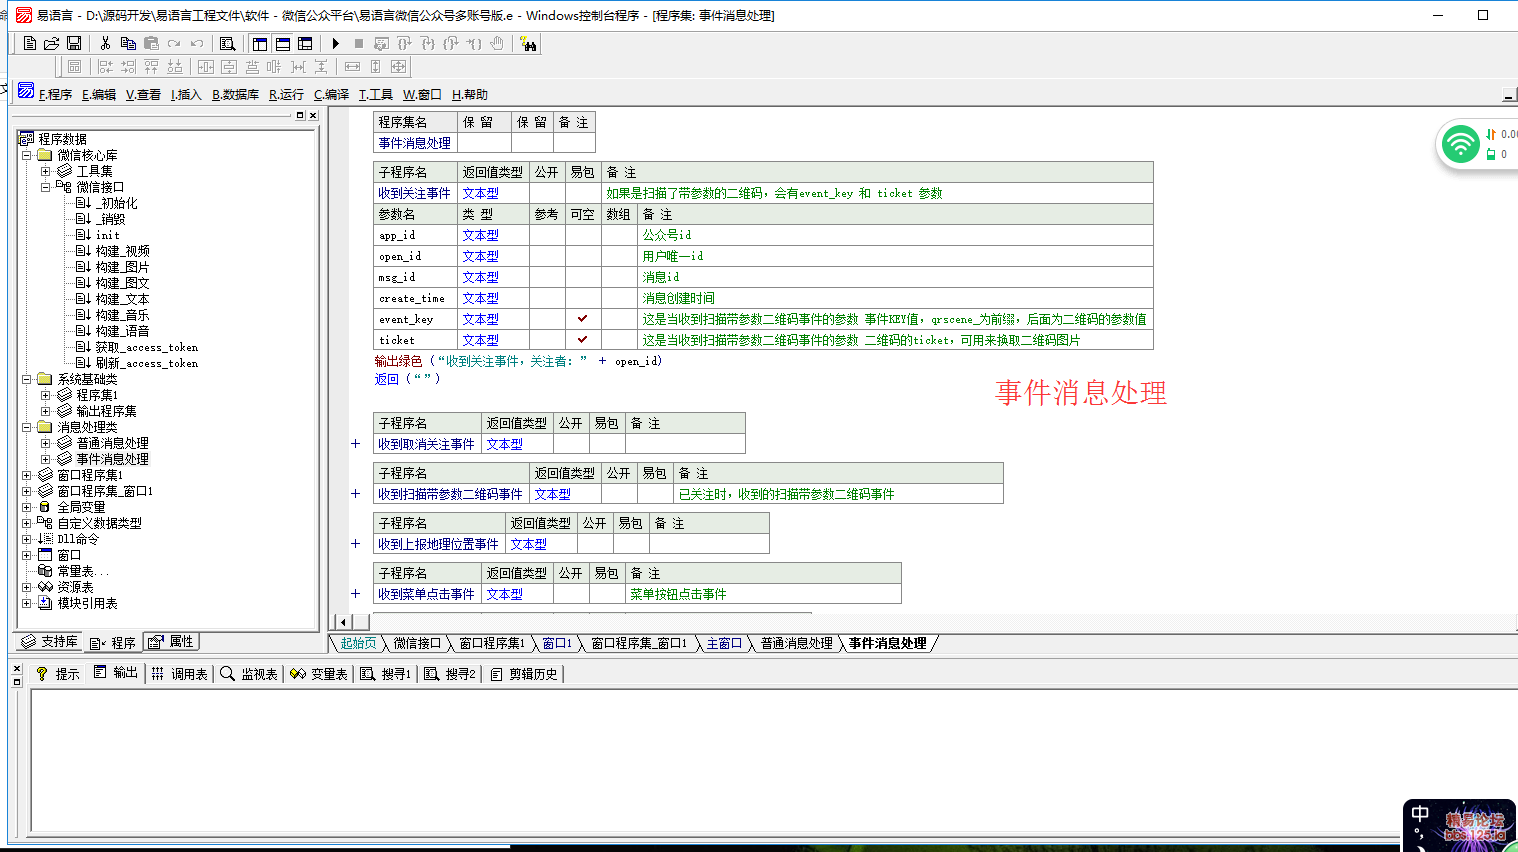Click the make same height icon
This screenshot has width=1518, height=852.
pyautogui.click(x=375, y=66)
